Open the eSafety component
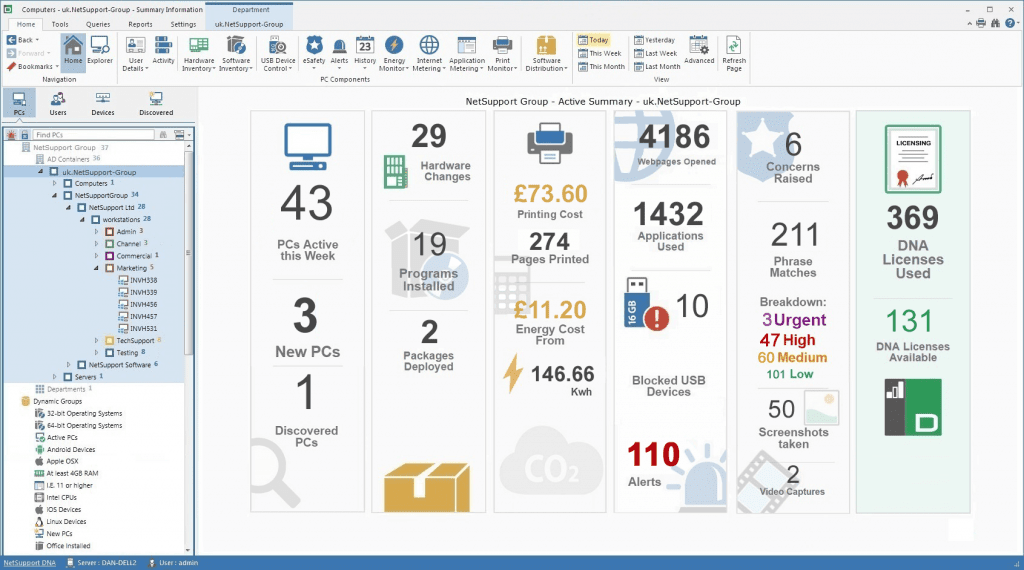Viewport: 1024px width, 570px height. click(314, 53)
